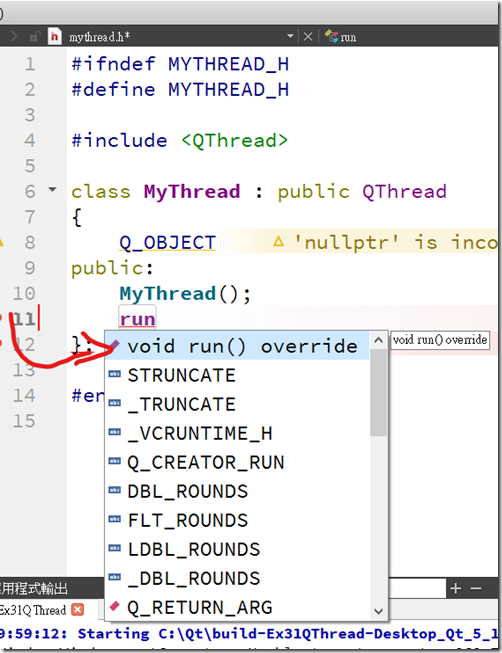Screen dimensions: 502x653
Task: Click macro icon beside Q_CREATOR_RUN
Action: point(115,461)
